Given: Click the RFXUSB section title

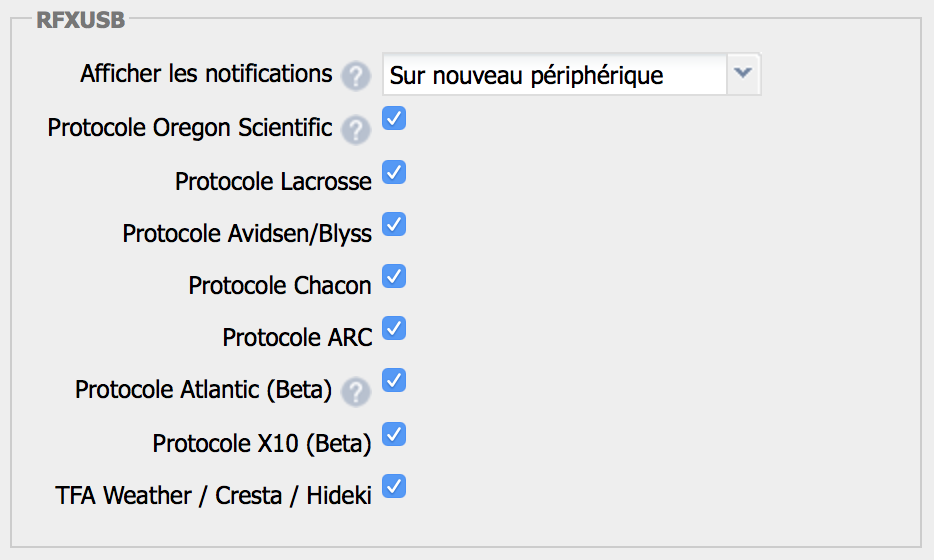Looking at the screenshot, I should [x=80, y=20].
